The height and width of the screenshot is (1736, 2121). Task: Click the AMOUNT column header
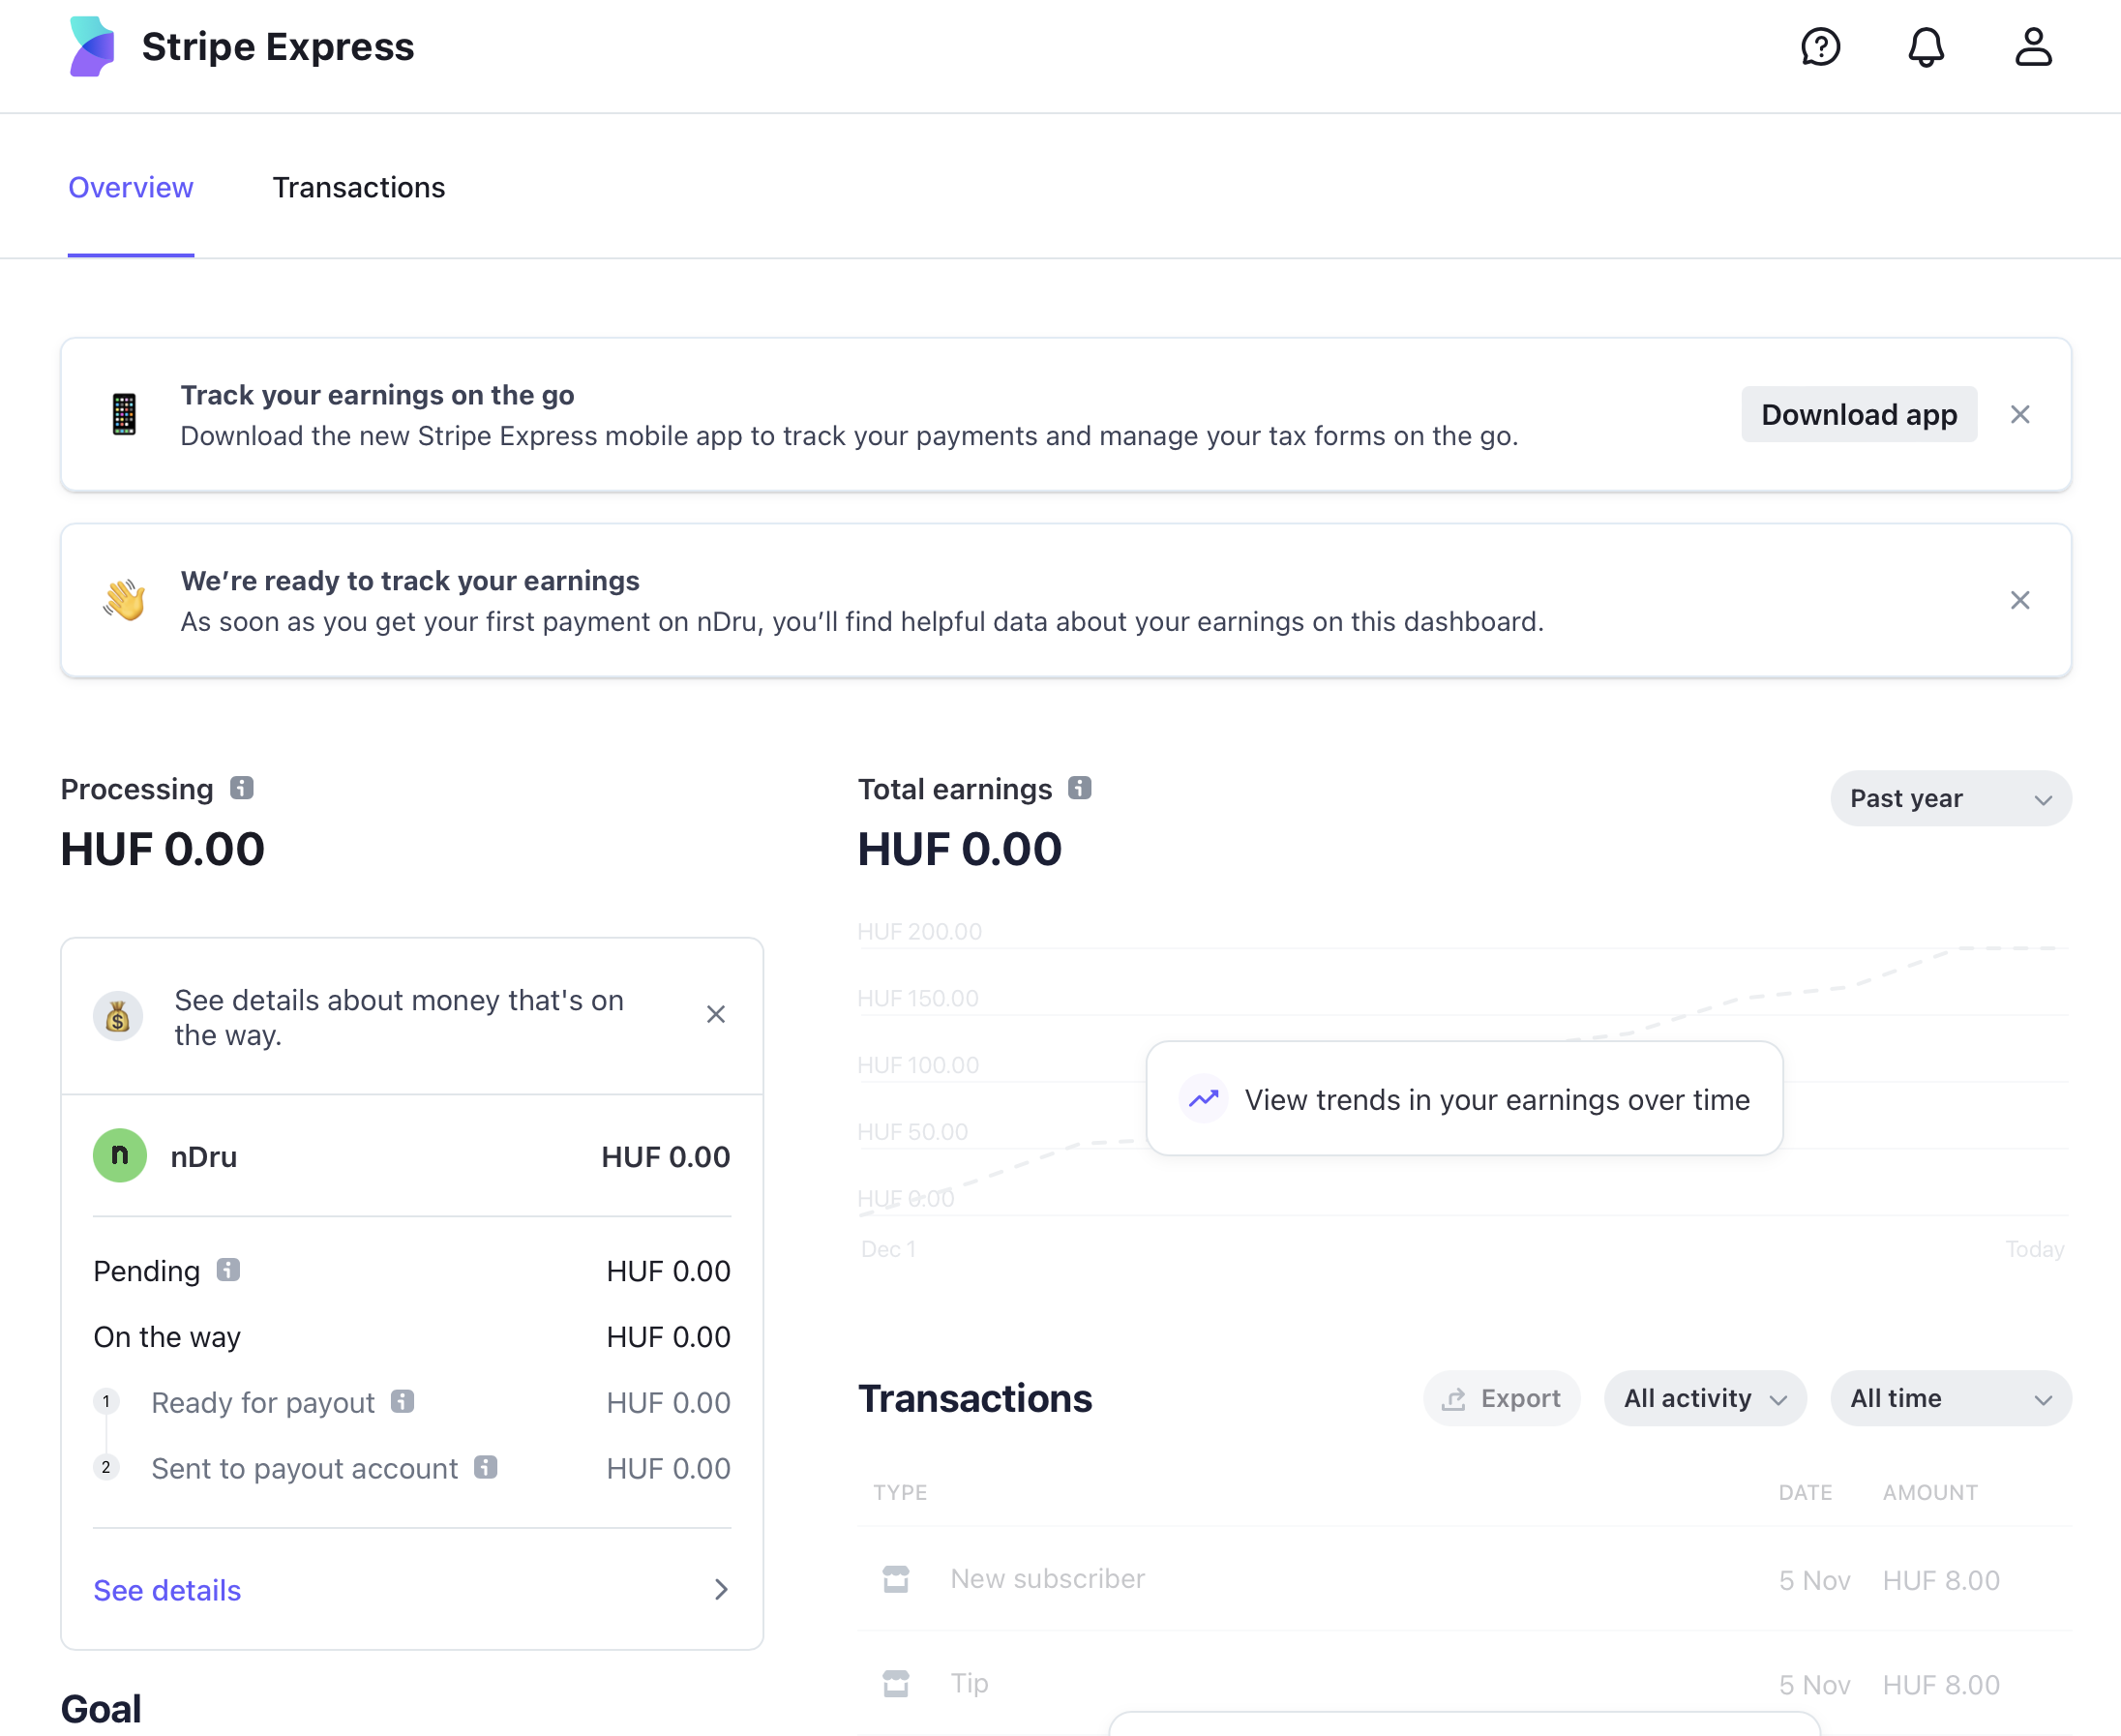pos(1930,1492)
